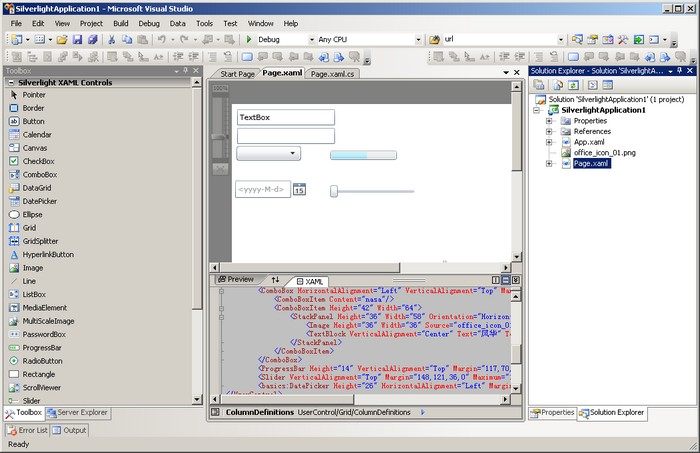Switch to the Preview pane tab
Screen dimensions: 700x453
pos(236,279)
